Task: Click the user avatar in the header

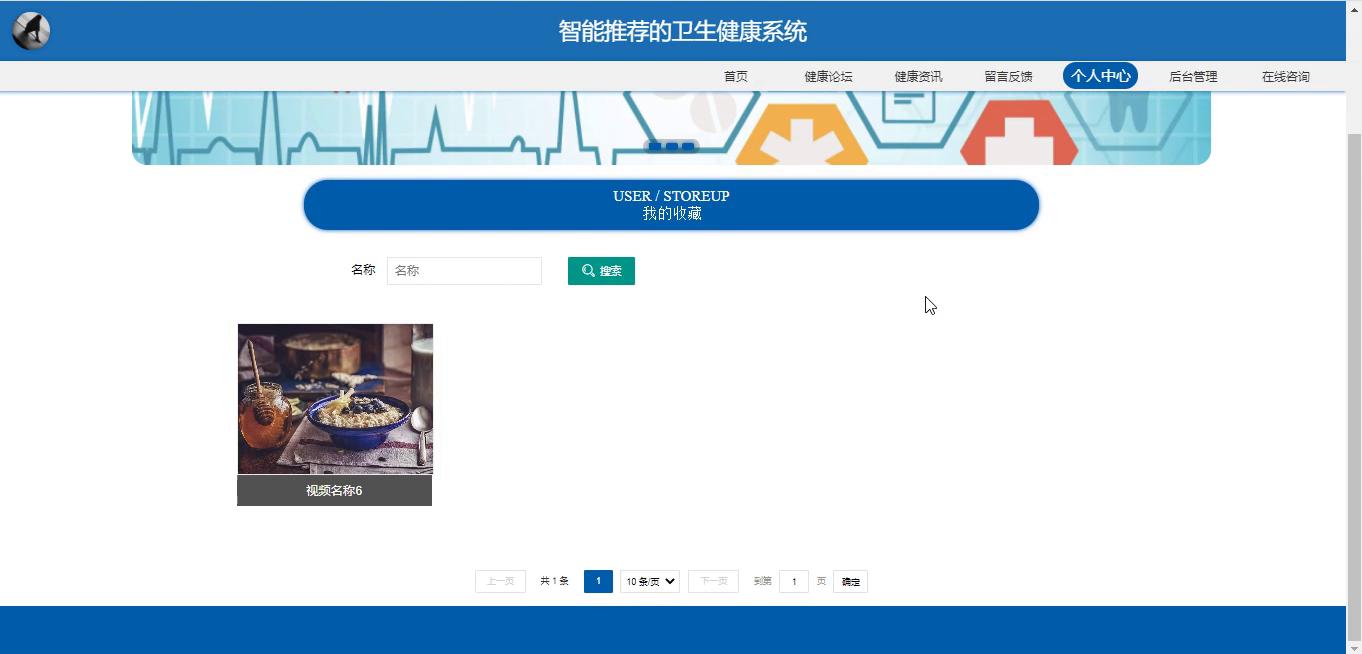Action: pyautogui.click(x=31, y=31)
